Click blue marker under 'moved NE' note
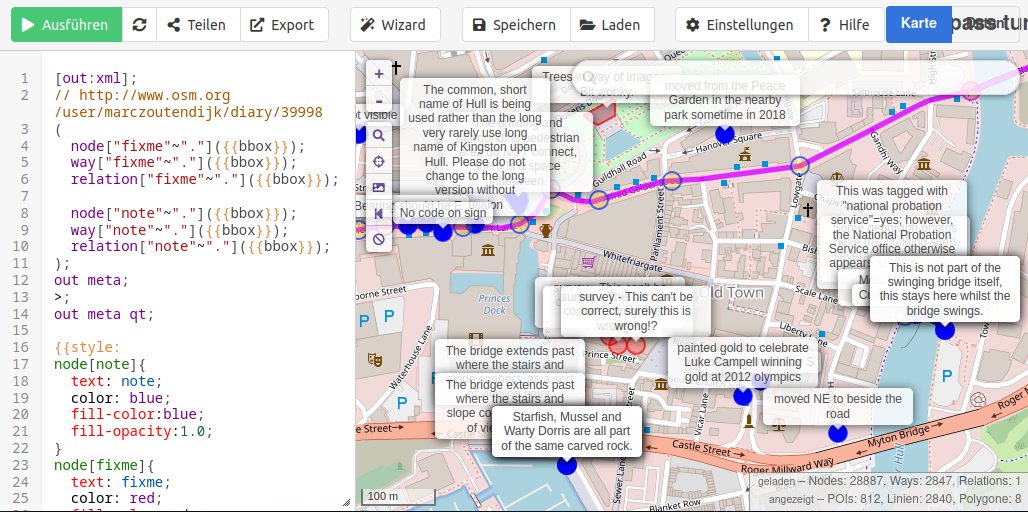 click(838, 433)
